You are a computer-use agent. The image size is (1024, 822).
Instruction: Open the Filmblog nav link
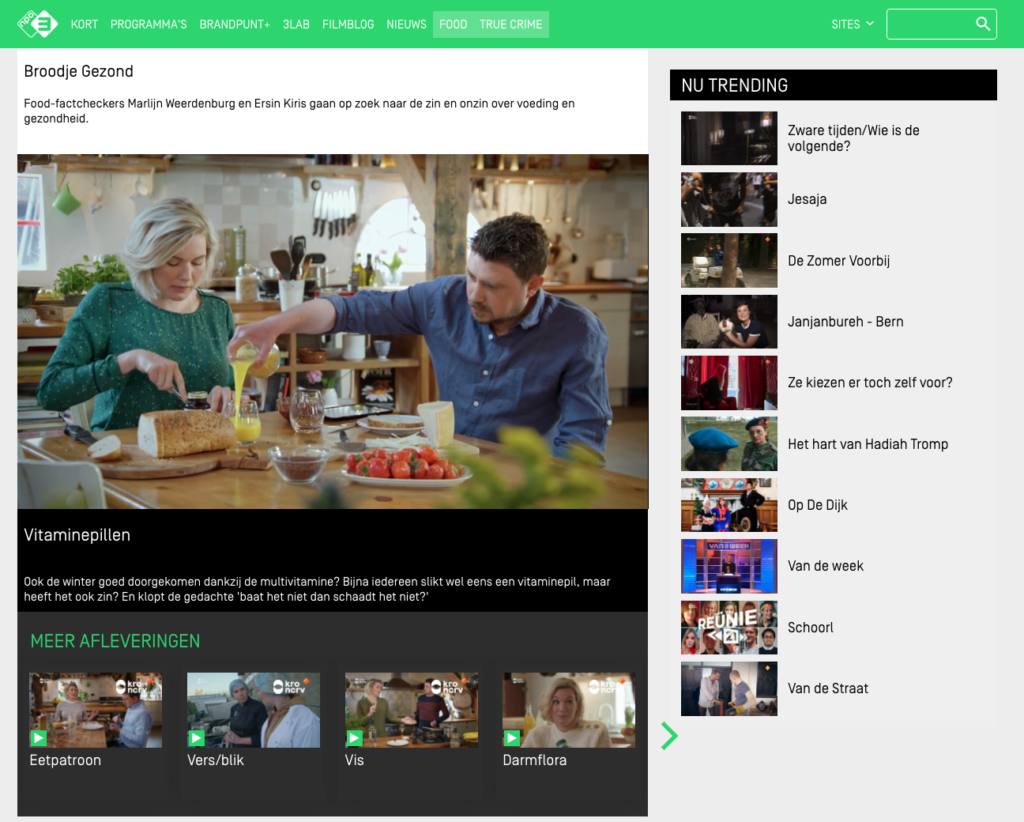click(348, 24)
